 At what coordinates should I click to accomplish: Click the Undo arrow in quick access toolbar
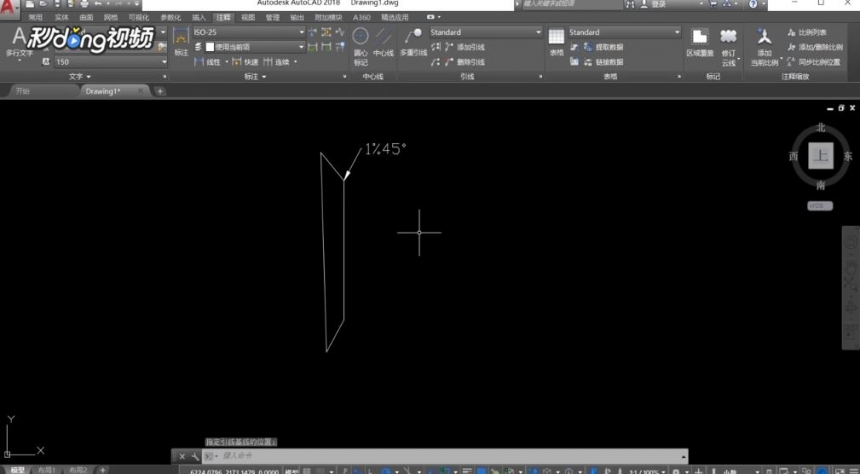pos(99,4)
